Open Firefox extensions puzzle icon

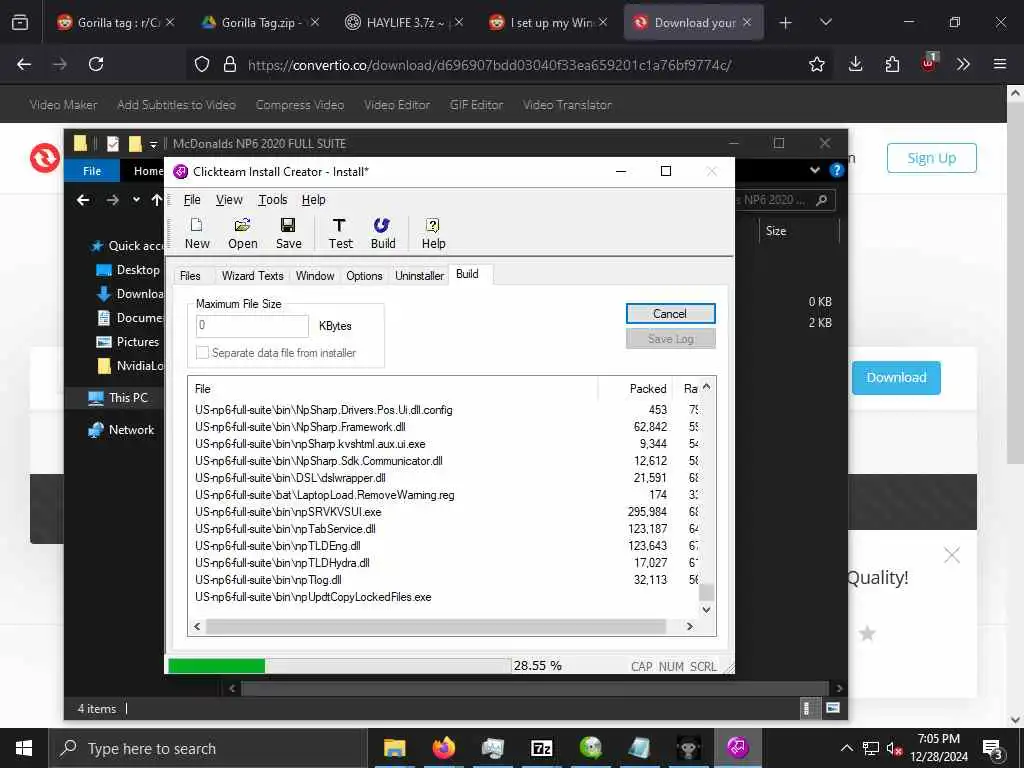892,64
